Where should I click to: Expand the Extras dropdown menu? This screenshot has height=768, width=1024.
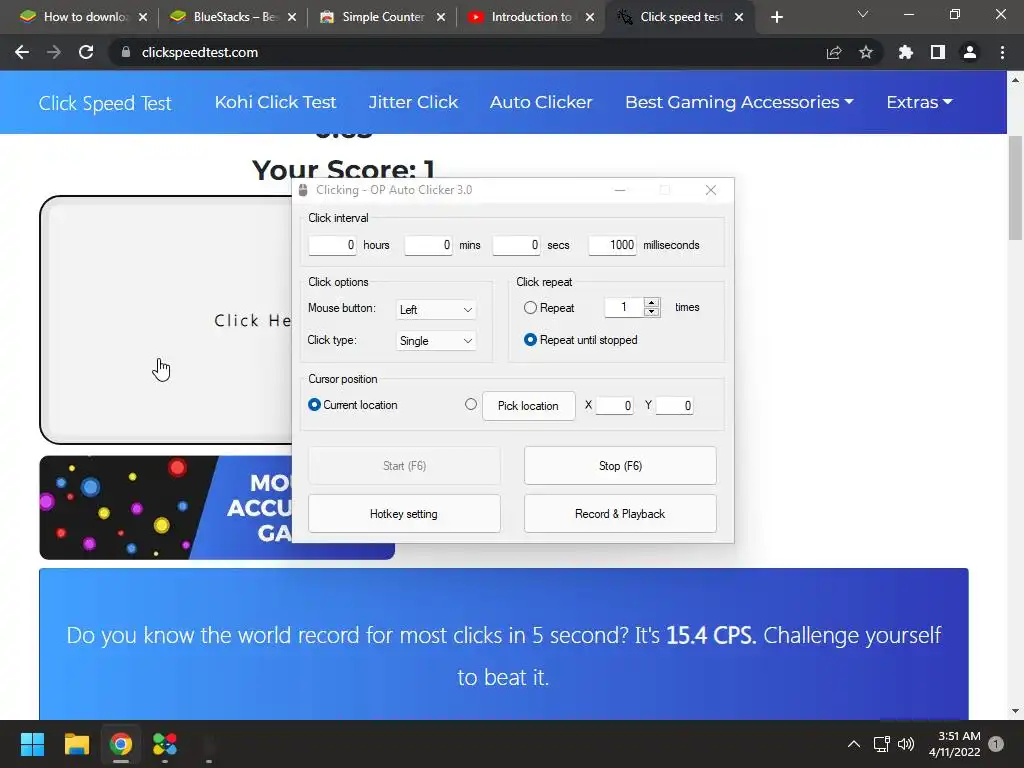coord(919,103)
